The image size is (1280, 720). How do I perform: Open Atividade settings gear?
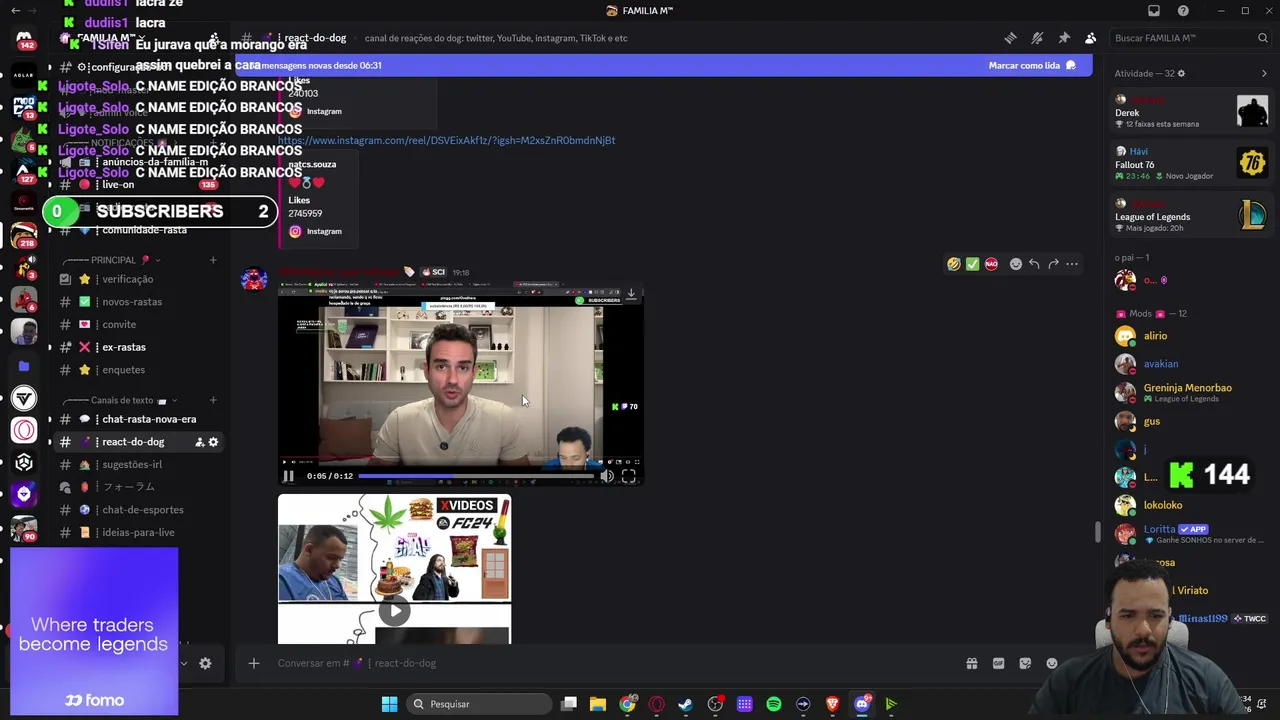1181,73
